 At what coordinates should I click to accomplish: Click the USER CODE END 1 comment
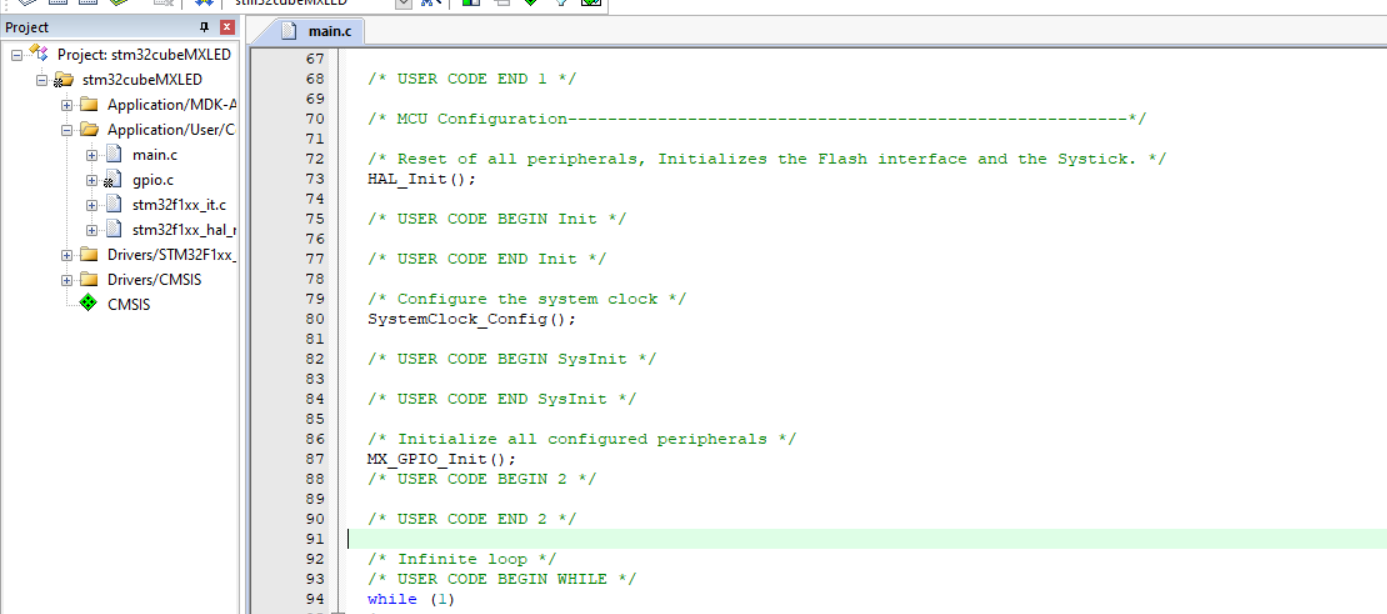(471, 79)
